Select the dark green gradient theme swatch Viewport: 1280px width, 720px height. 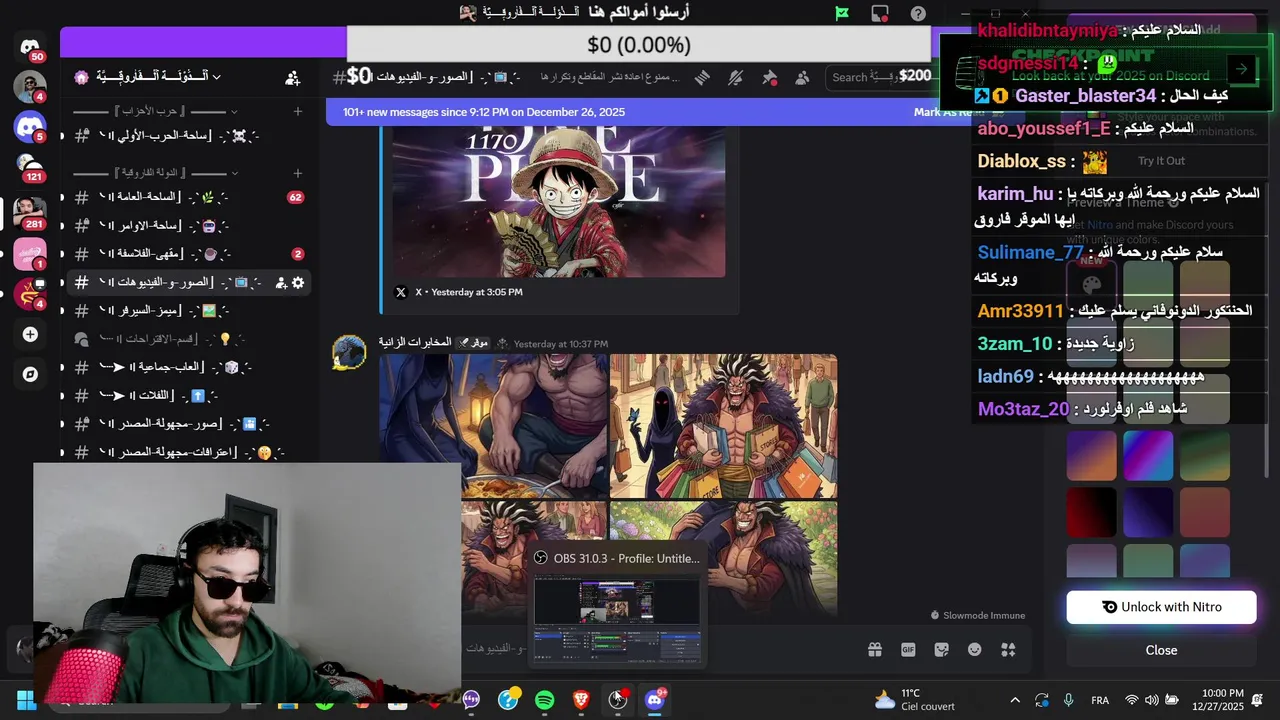coord(1205,455)
